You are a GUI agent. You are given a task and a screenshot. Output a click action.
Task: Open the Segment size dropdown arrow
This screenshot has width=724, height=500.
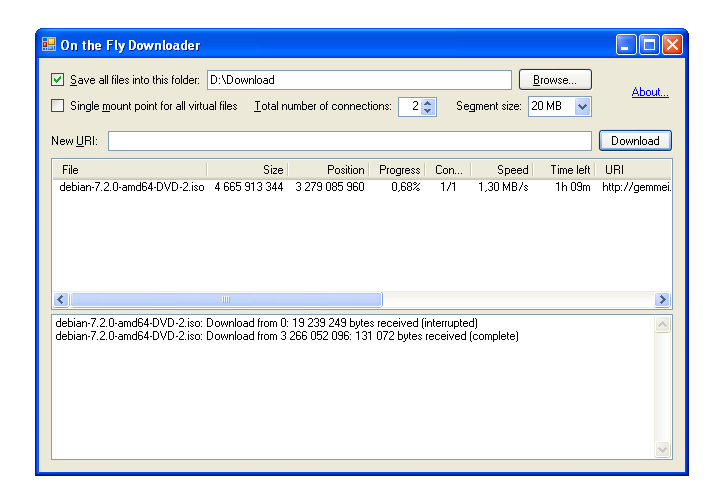pos(583,107)
